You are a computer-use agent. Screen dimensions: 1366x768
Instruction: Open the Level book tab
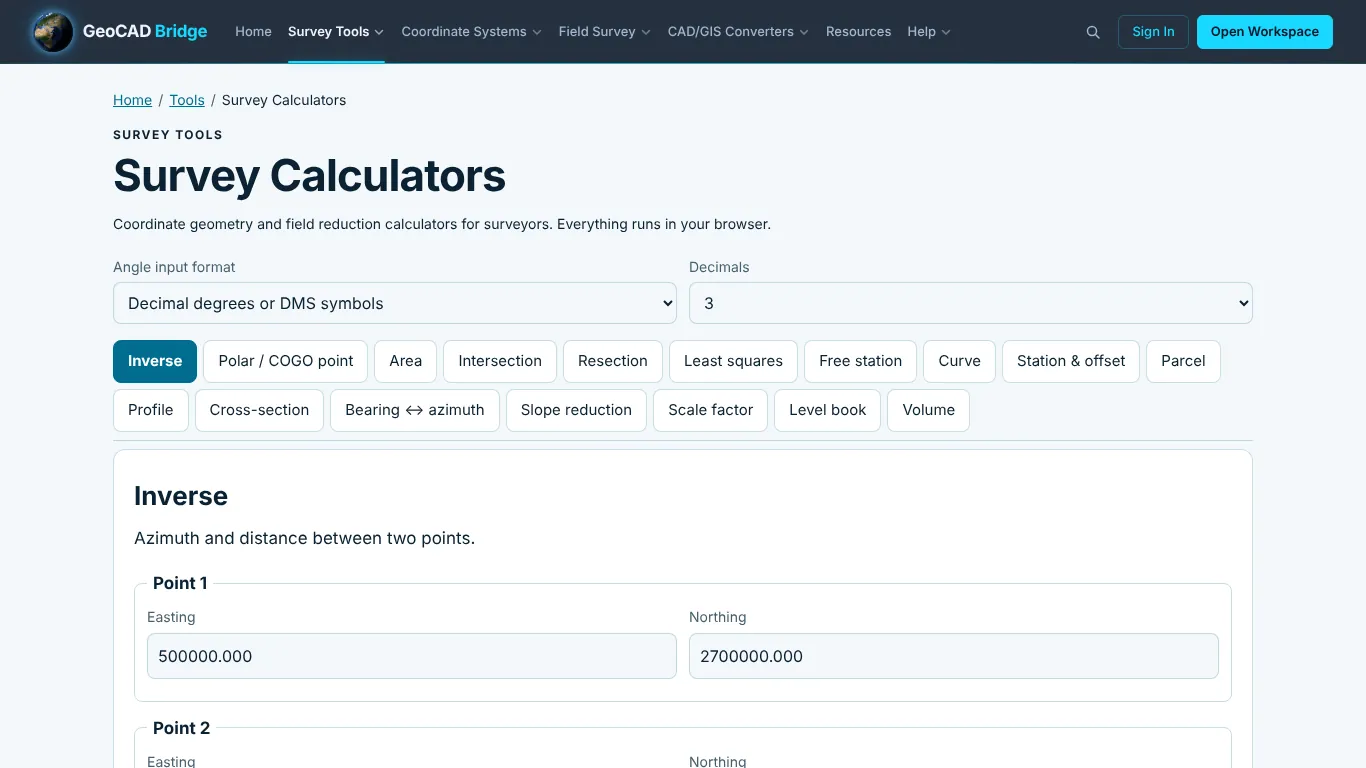pos(828,410)
